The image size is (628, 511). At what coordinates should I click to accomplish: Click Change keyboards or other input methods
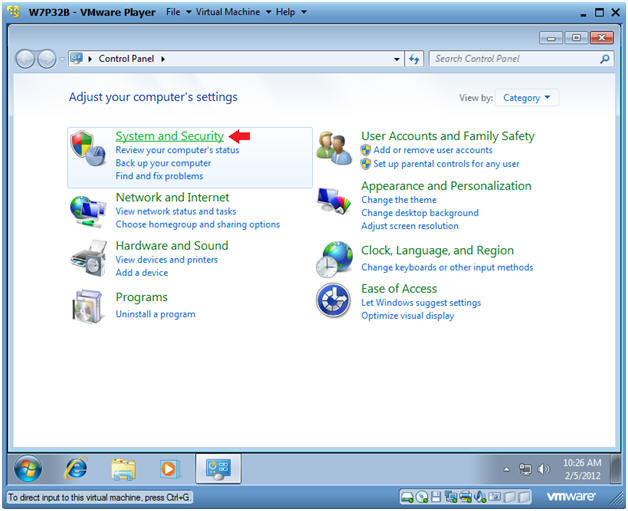click(x=447, y=268)
